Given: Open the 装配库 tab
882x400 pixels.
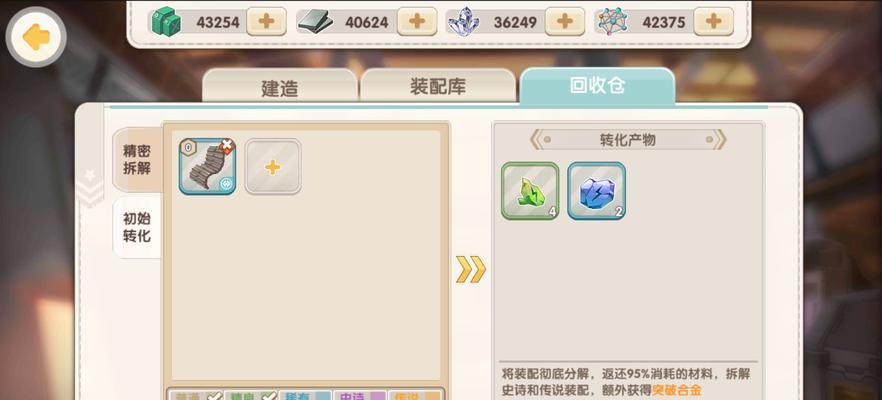Looking at the screenshot, I should 438,86.
